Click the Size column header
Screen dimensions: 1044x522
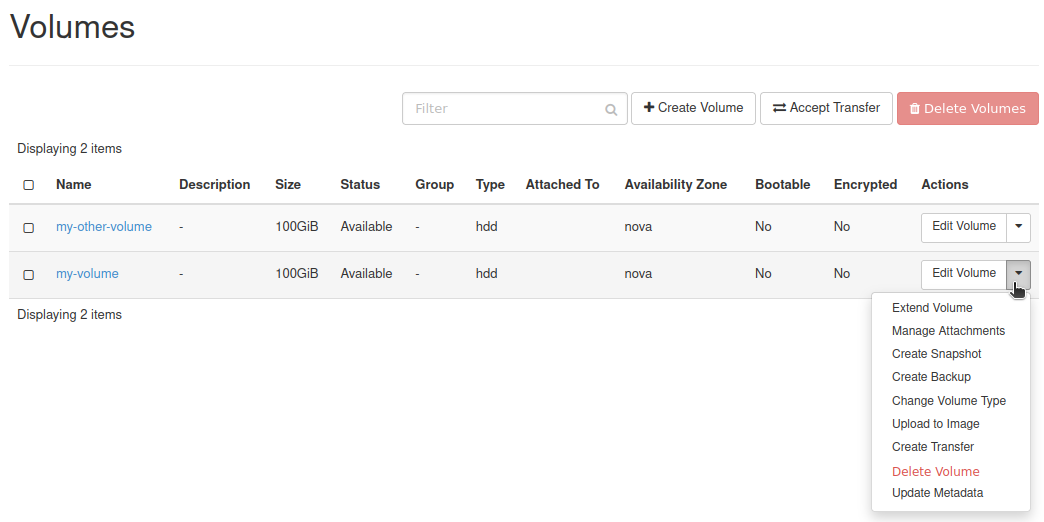288,184
